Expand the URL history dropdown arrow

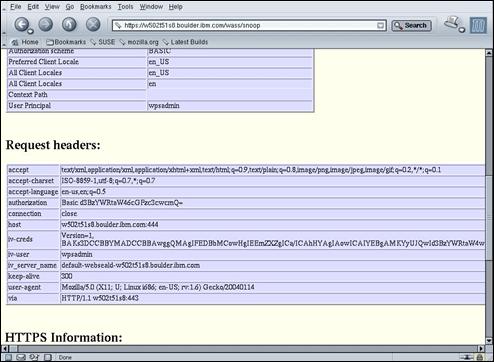(380, 25)
